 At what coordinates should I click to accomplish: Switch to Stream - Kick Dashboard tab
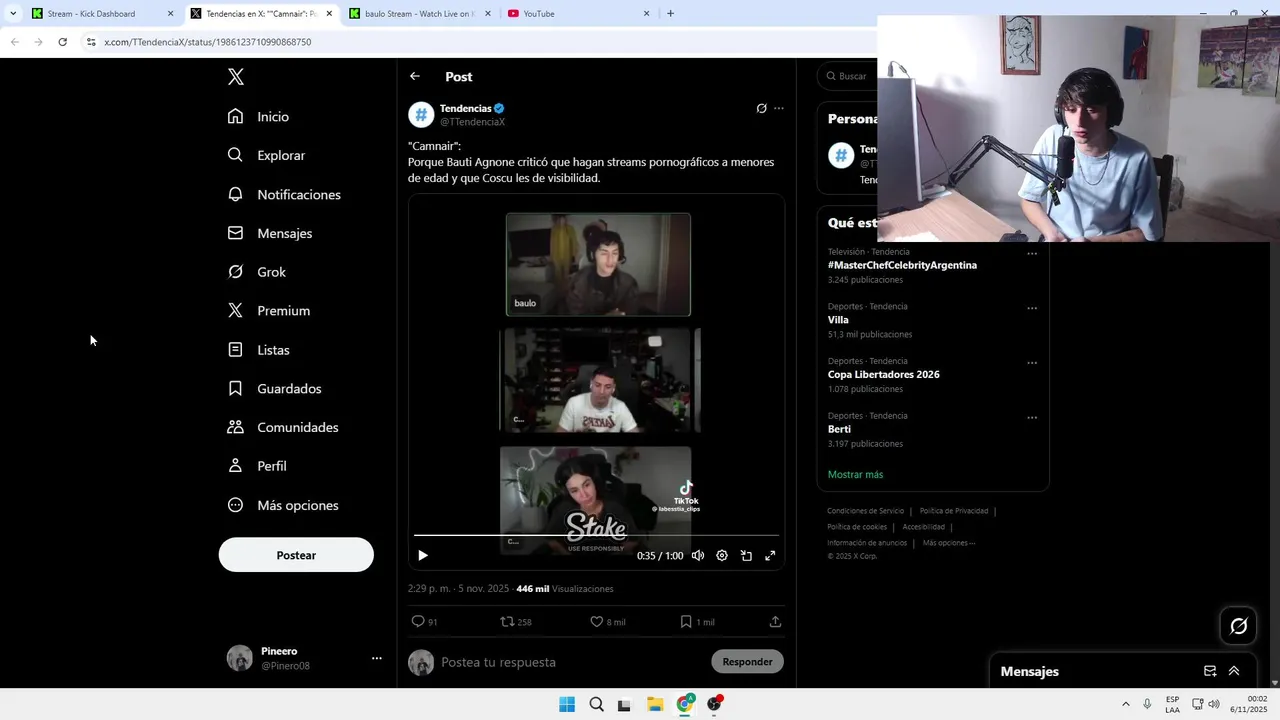click(x=102, y=14)
